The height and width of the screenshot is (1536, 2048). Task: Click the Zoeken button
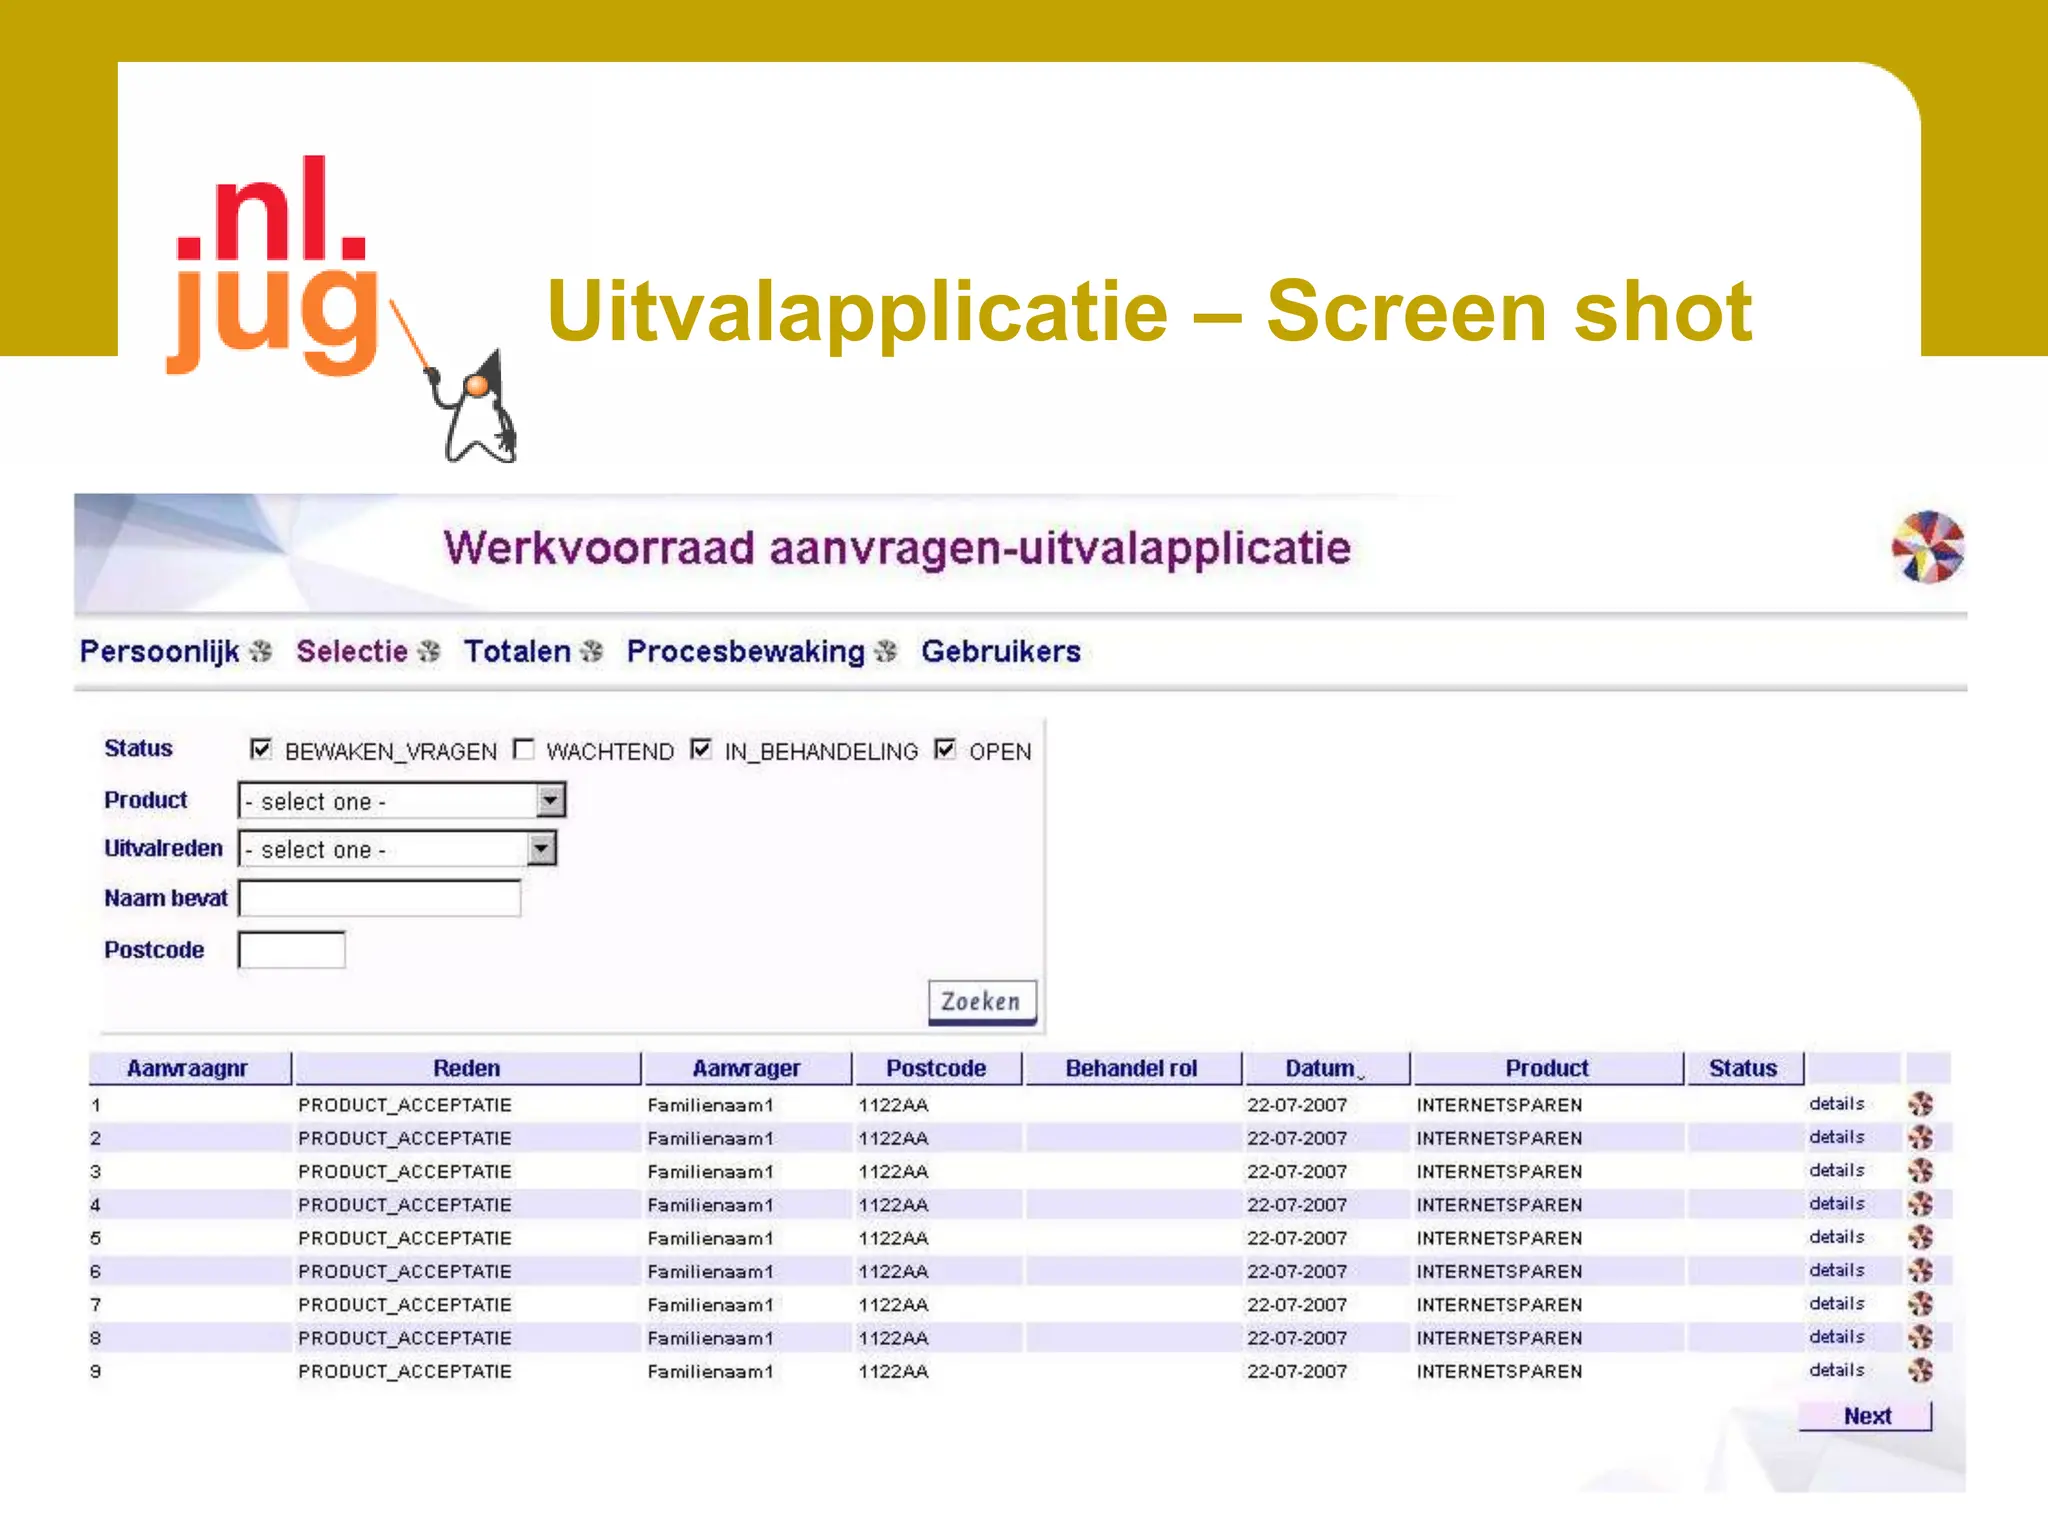[x=981, y=1002]
